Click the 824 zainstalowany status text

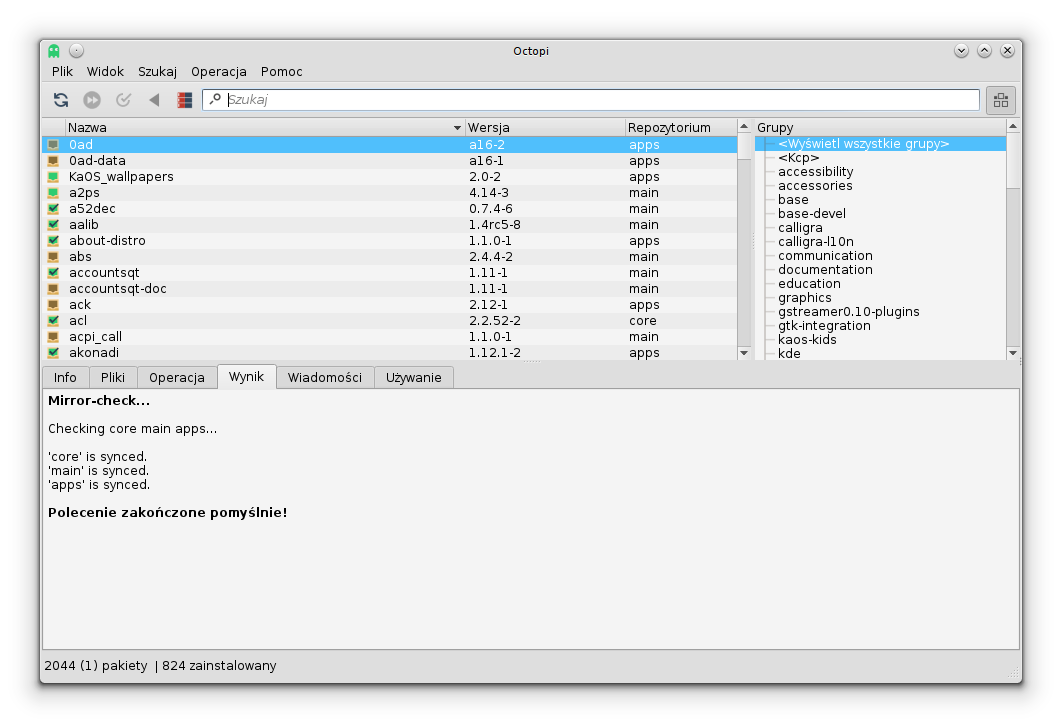coord(219,666)
